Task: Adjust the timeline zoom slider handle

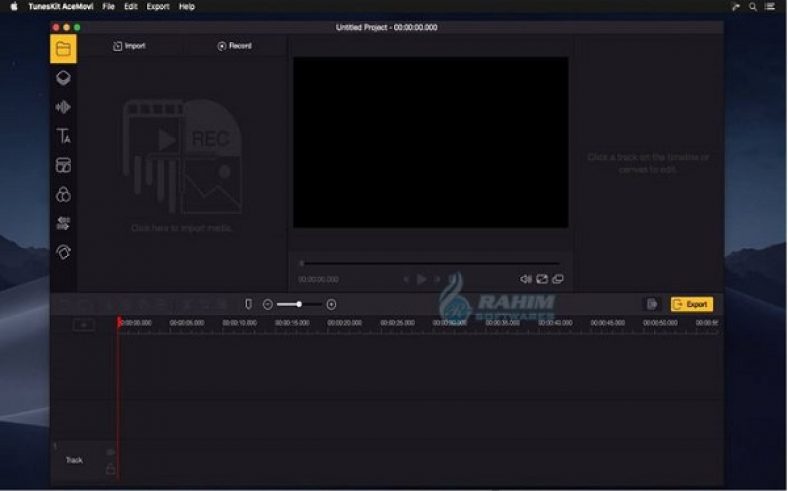Action: (x=299, y=305)
